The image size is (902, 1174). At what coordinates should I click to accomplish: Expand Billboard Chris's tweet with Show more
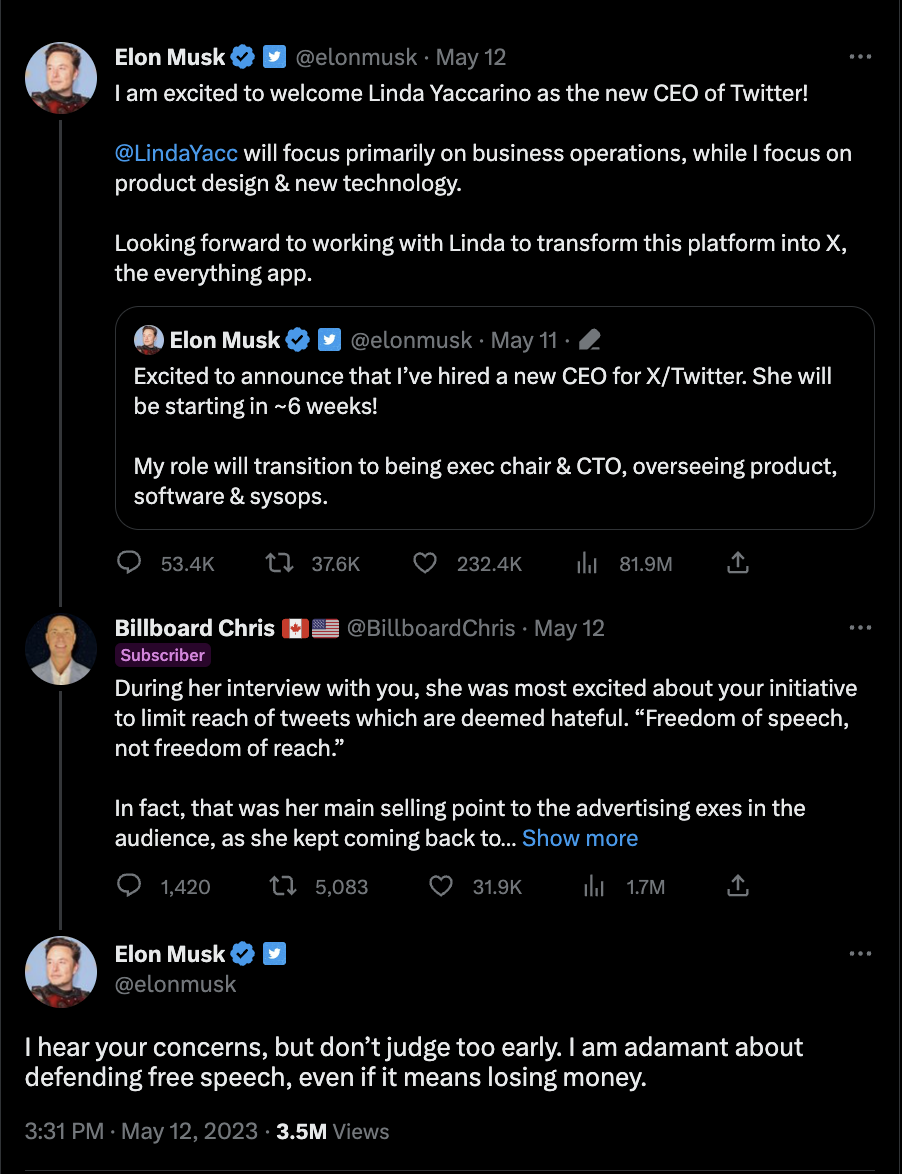coord(580,838)
